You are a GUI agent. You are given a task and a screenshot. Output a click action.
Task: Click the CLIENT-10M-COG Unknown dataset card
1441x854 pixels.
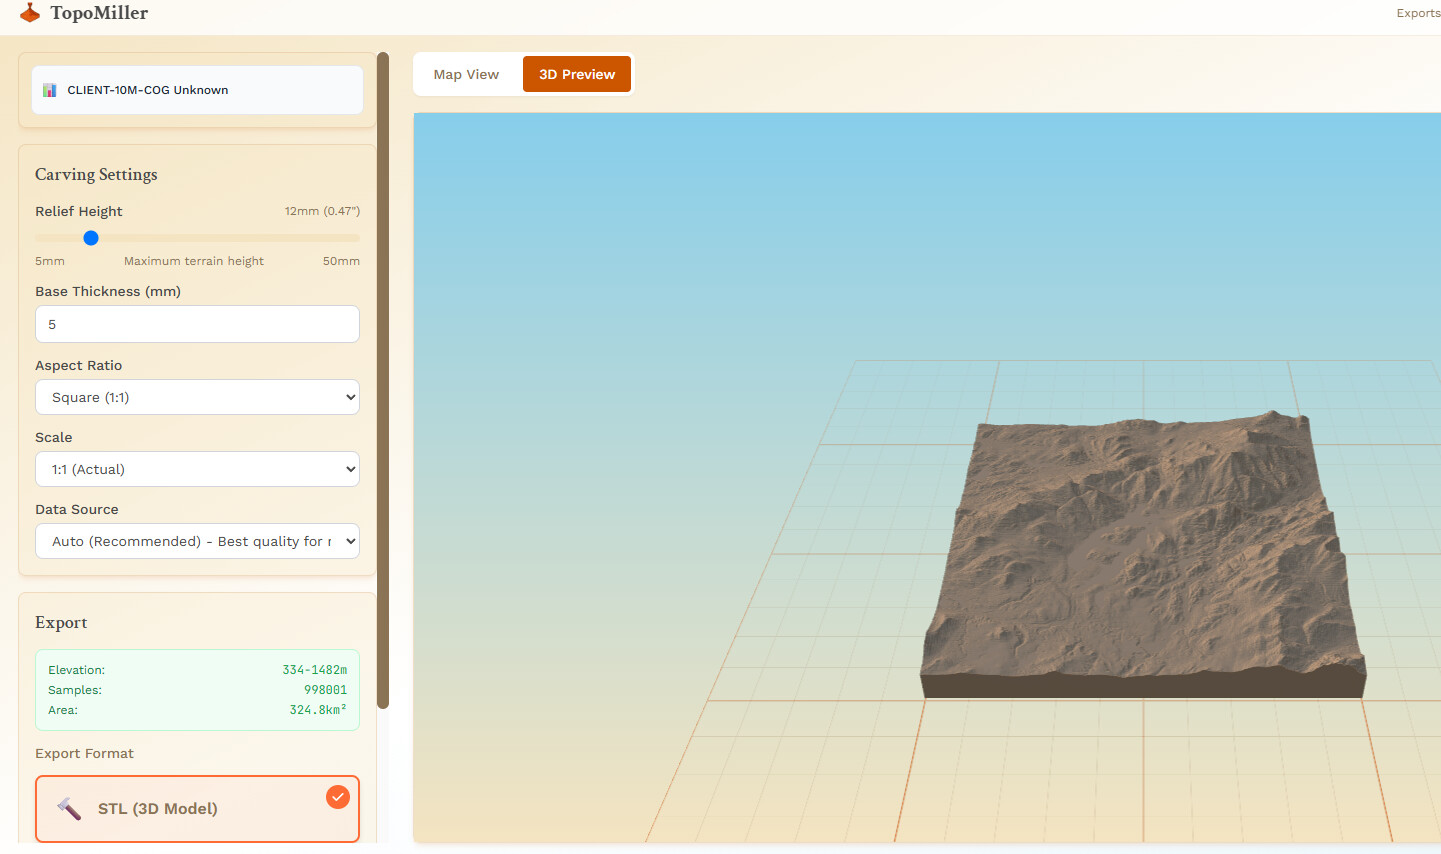197,90
